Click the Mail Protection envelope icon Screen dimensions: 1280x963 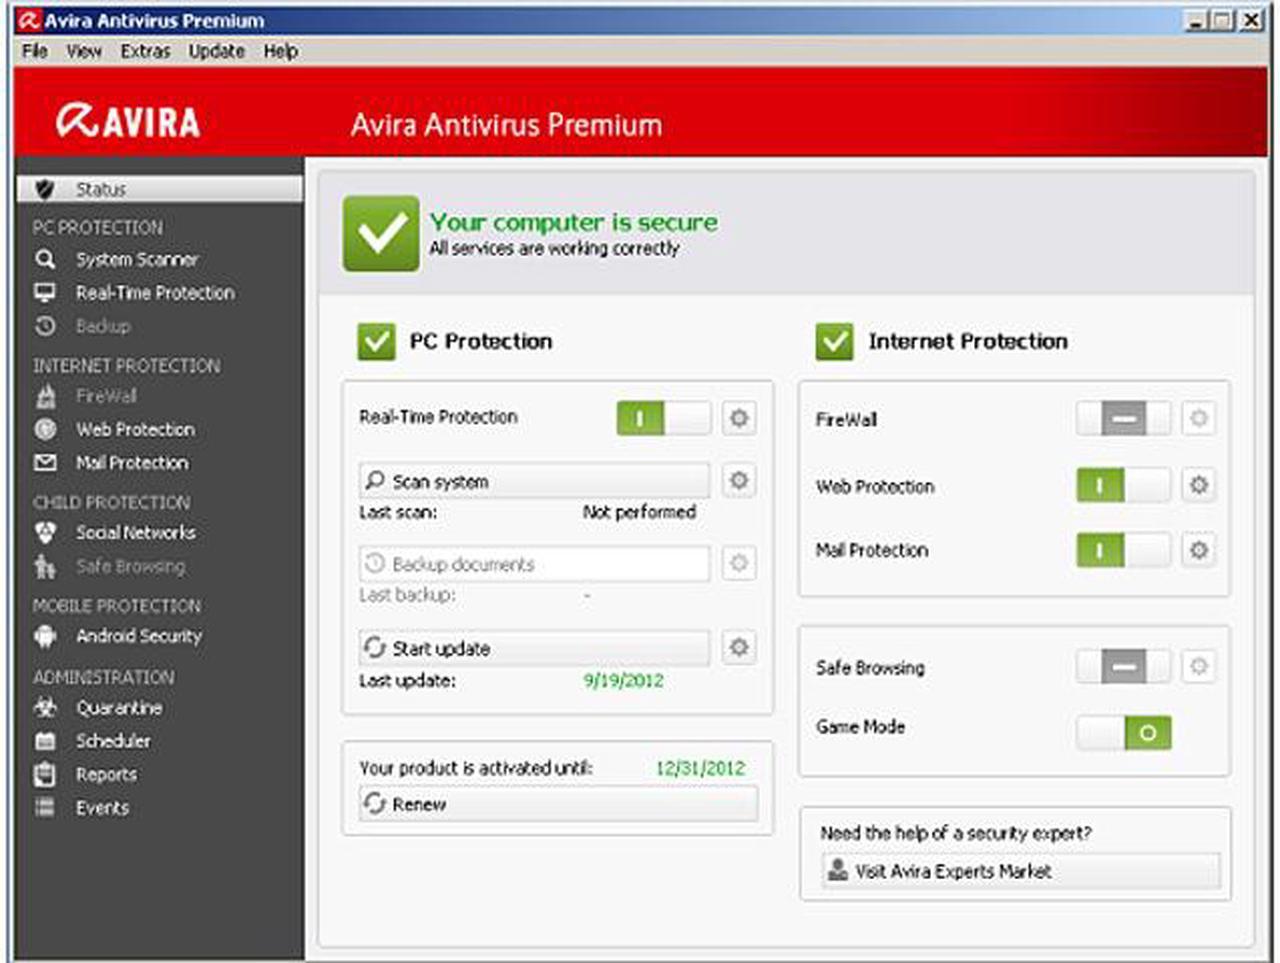(45, 462)
